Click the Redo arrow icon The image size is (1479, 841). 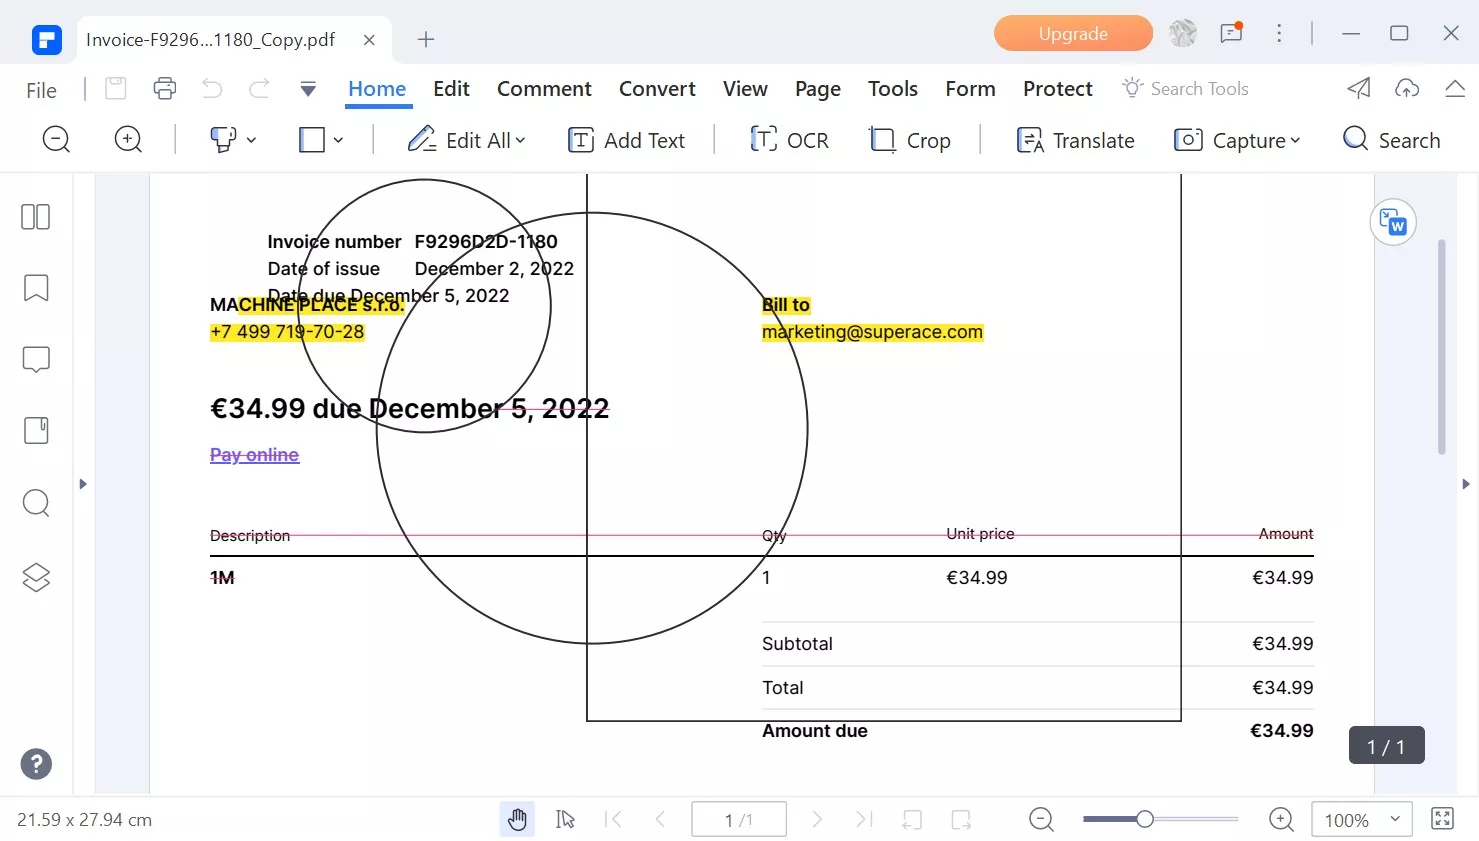[260, 89]
